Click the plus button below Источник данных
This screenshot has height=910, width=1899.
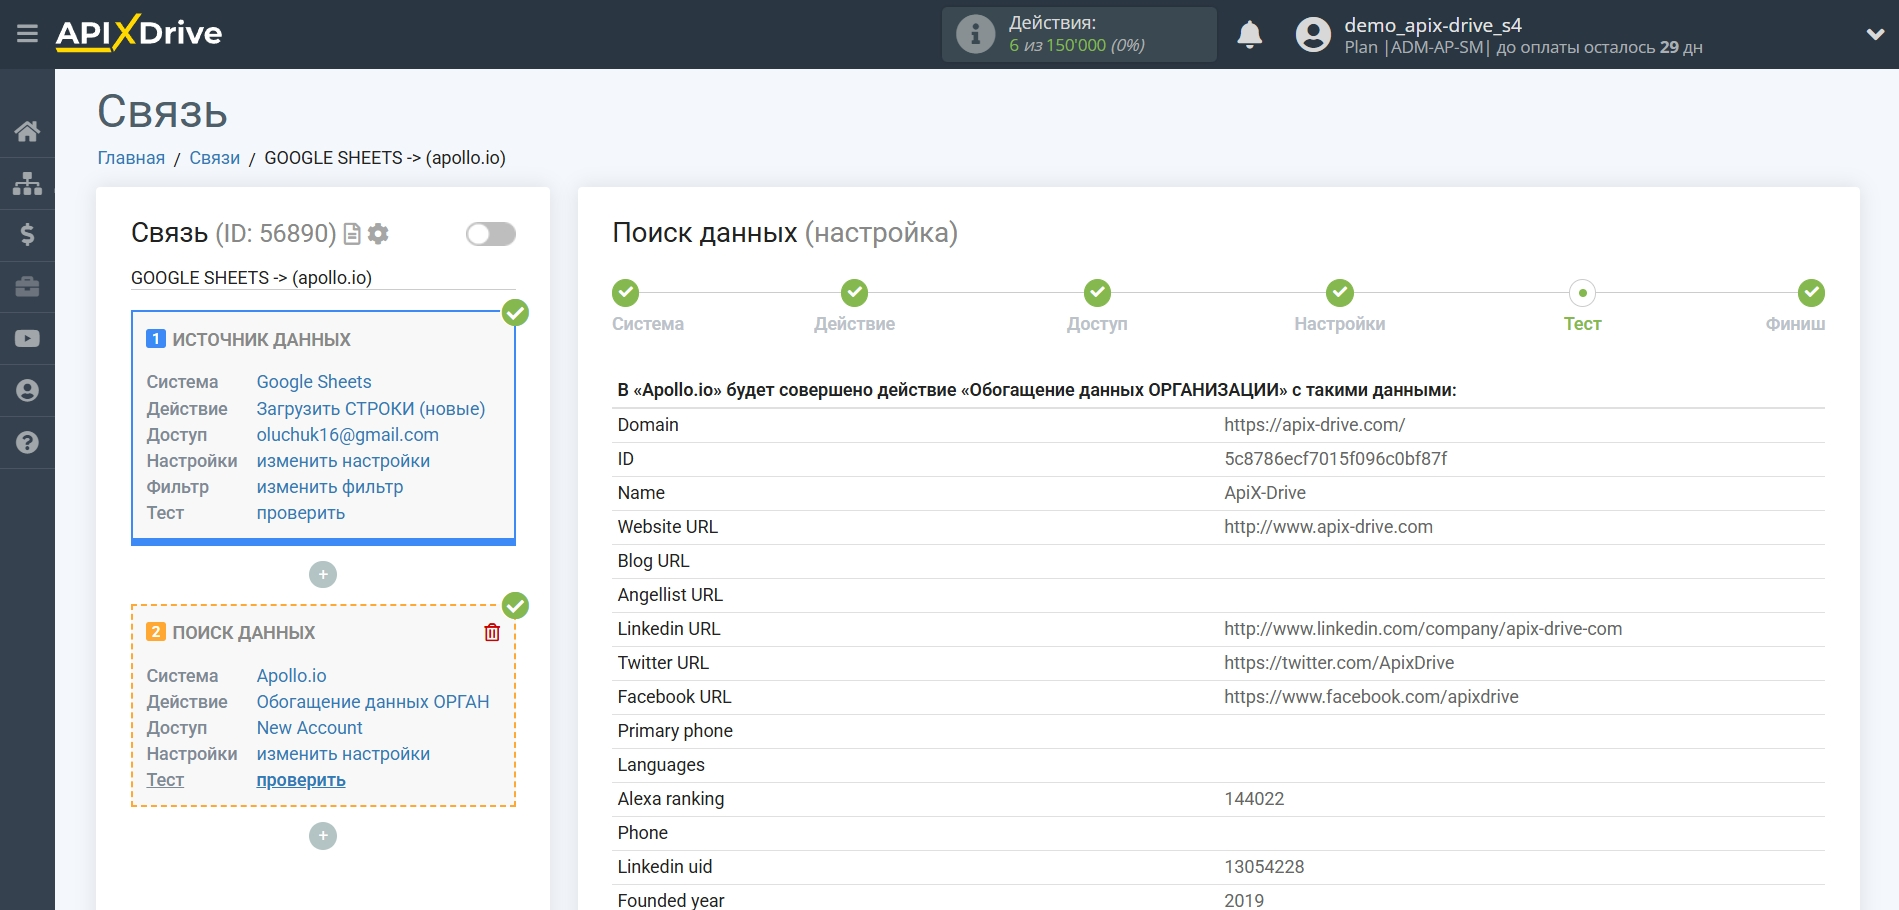tap(322, 575)
